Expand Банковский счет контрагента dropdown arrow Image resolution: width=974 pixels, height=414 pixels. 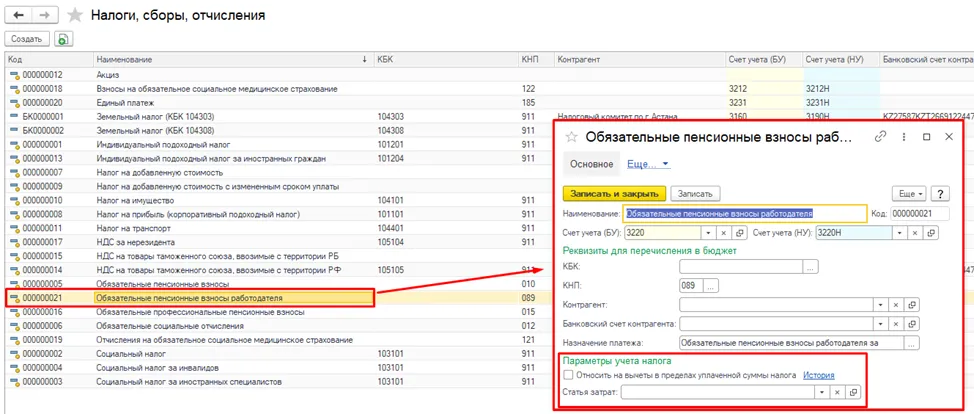pyautogui.click(x=881, y=324)
